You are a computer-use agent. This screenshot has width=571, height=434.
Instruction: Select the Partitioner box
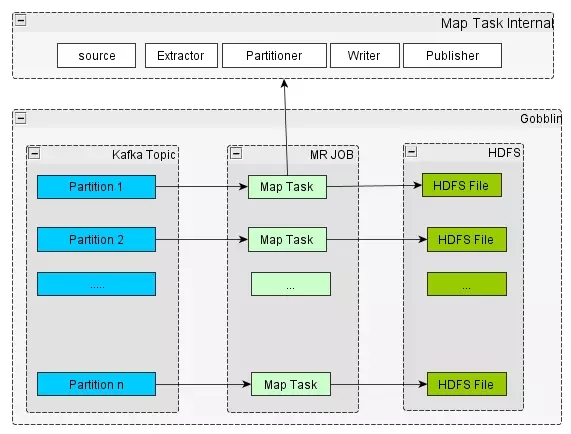[274, 56]
